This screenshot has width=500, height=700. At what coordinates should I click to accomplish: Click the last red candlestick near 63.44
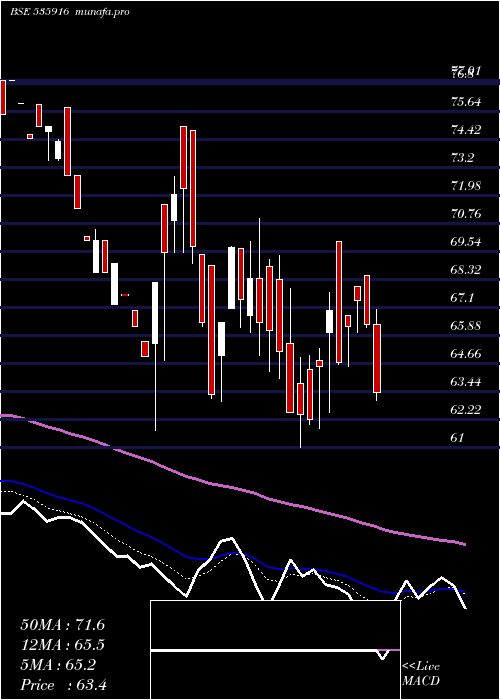click(377, 358)
